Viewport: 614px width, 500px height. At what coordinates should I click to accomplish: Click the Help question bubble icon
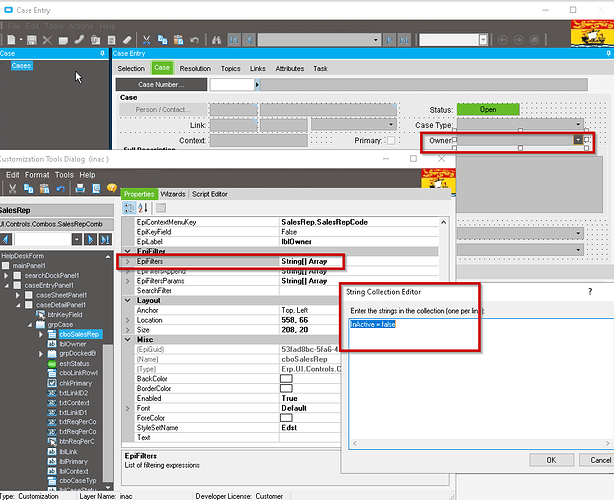[112, 188]
